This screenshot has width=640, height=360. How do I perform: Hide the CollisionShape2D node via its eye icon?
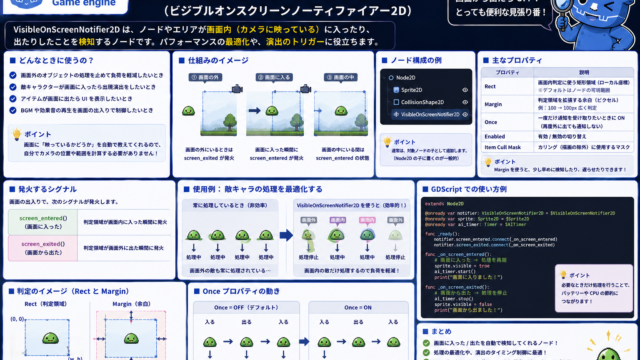pos(464,102)
